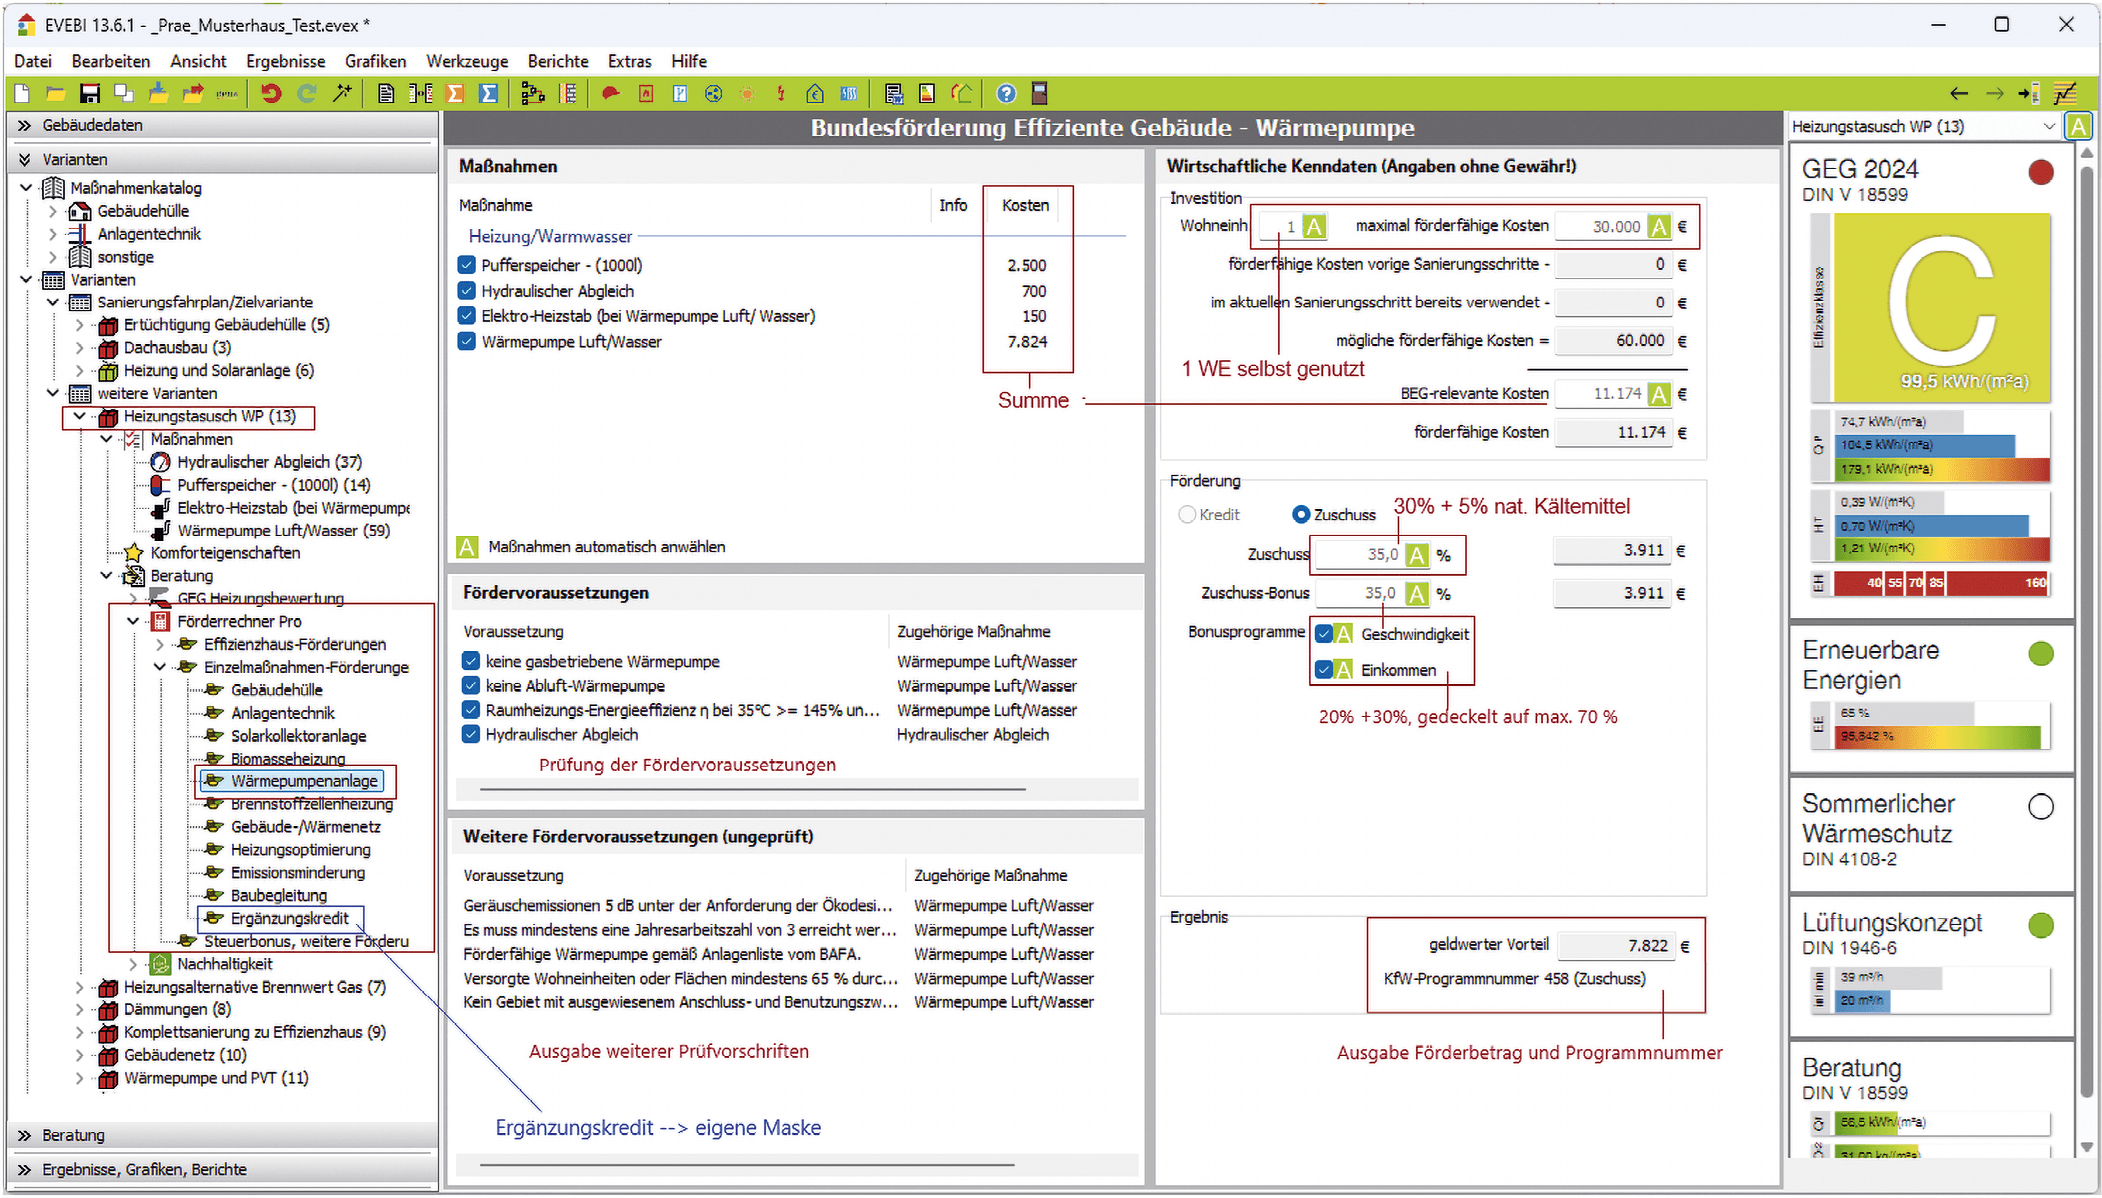
Task: Create a new project file
Action: point(22,94)
